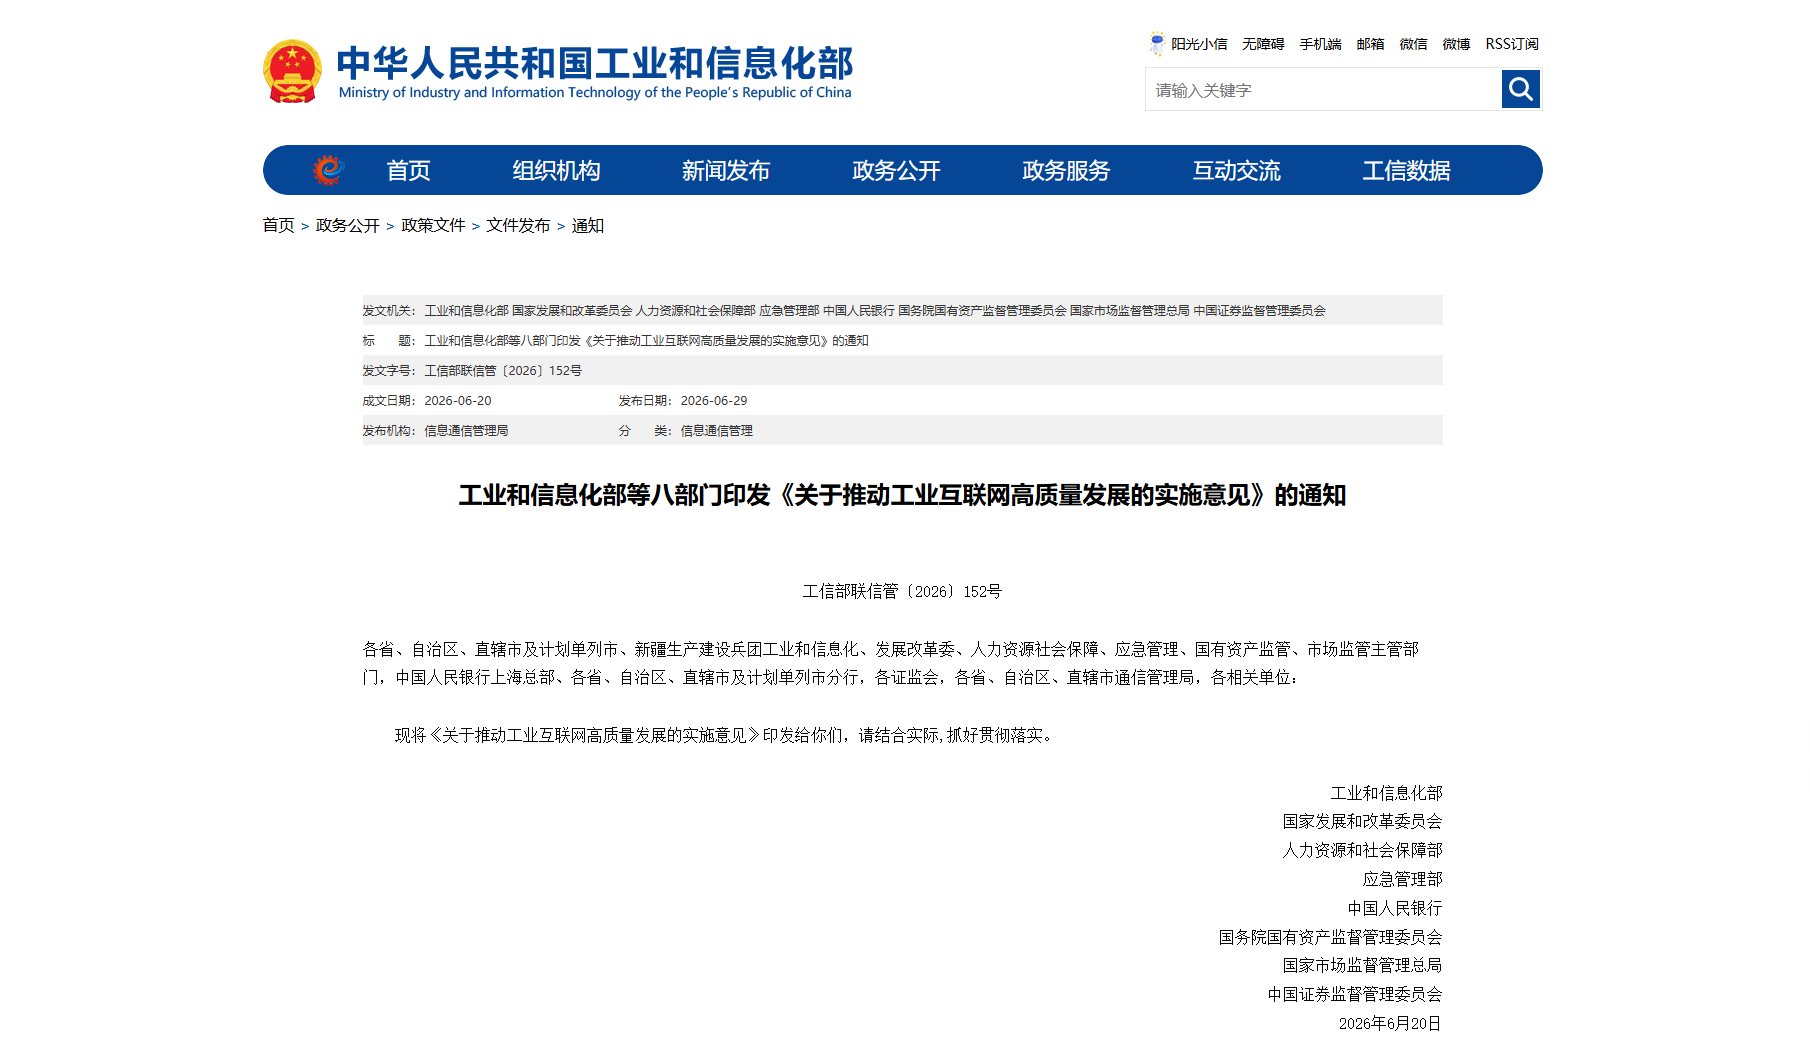Click the swirl icon in navigation bar

[x=328, y=170]
